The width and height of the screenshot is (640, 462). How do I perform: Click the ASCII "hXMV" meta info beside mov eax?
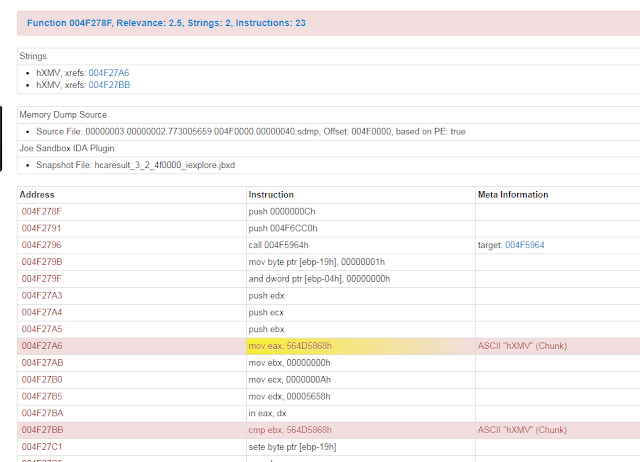pyautogui.click(x=522, y=346)
